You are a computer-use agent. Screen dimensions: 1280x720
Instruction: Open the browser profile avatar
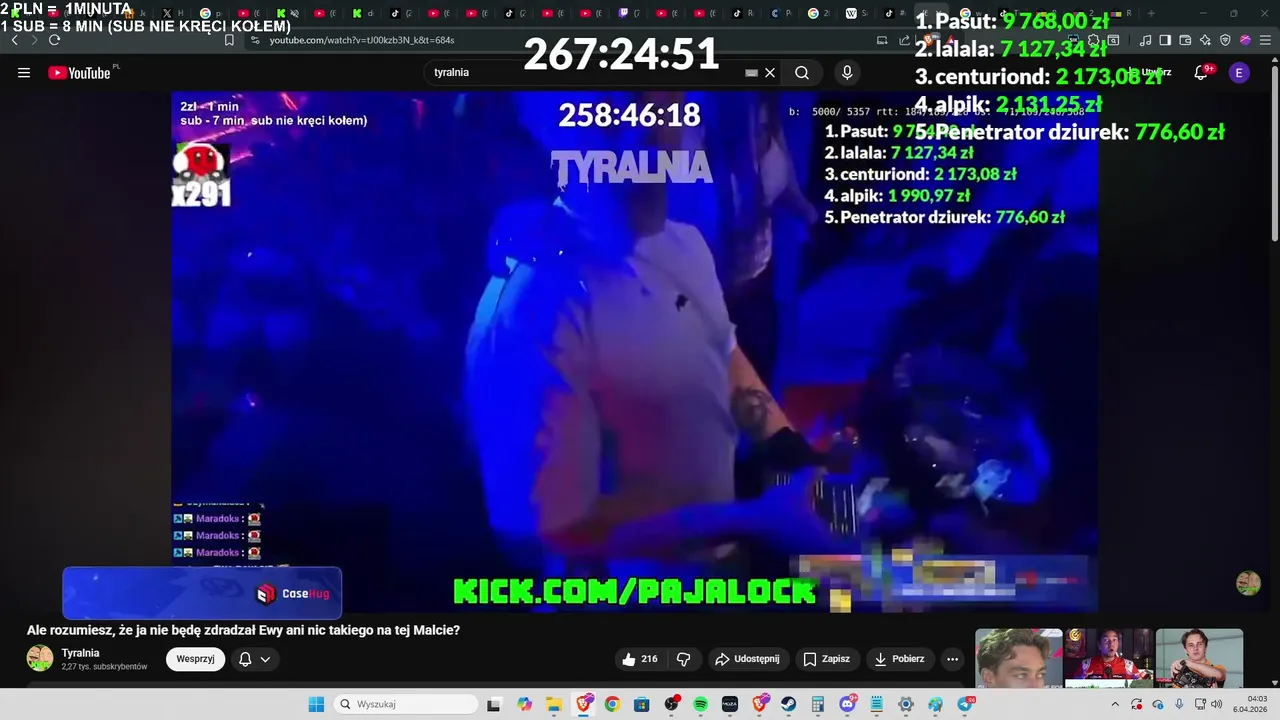(x=1245, y=40)
